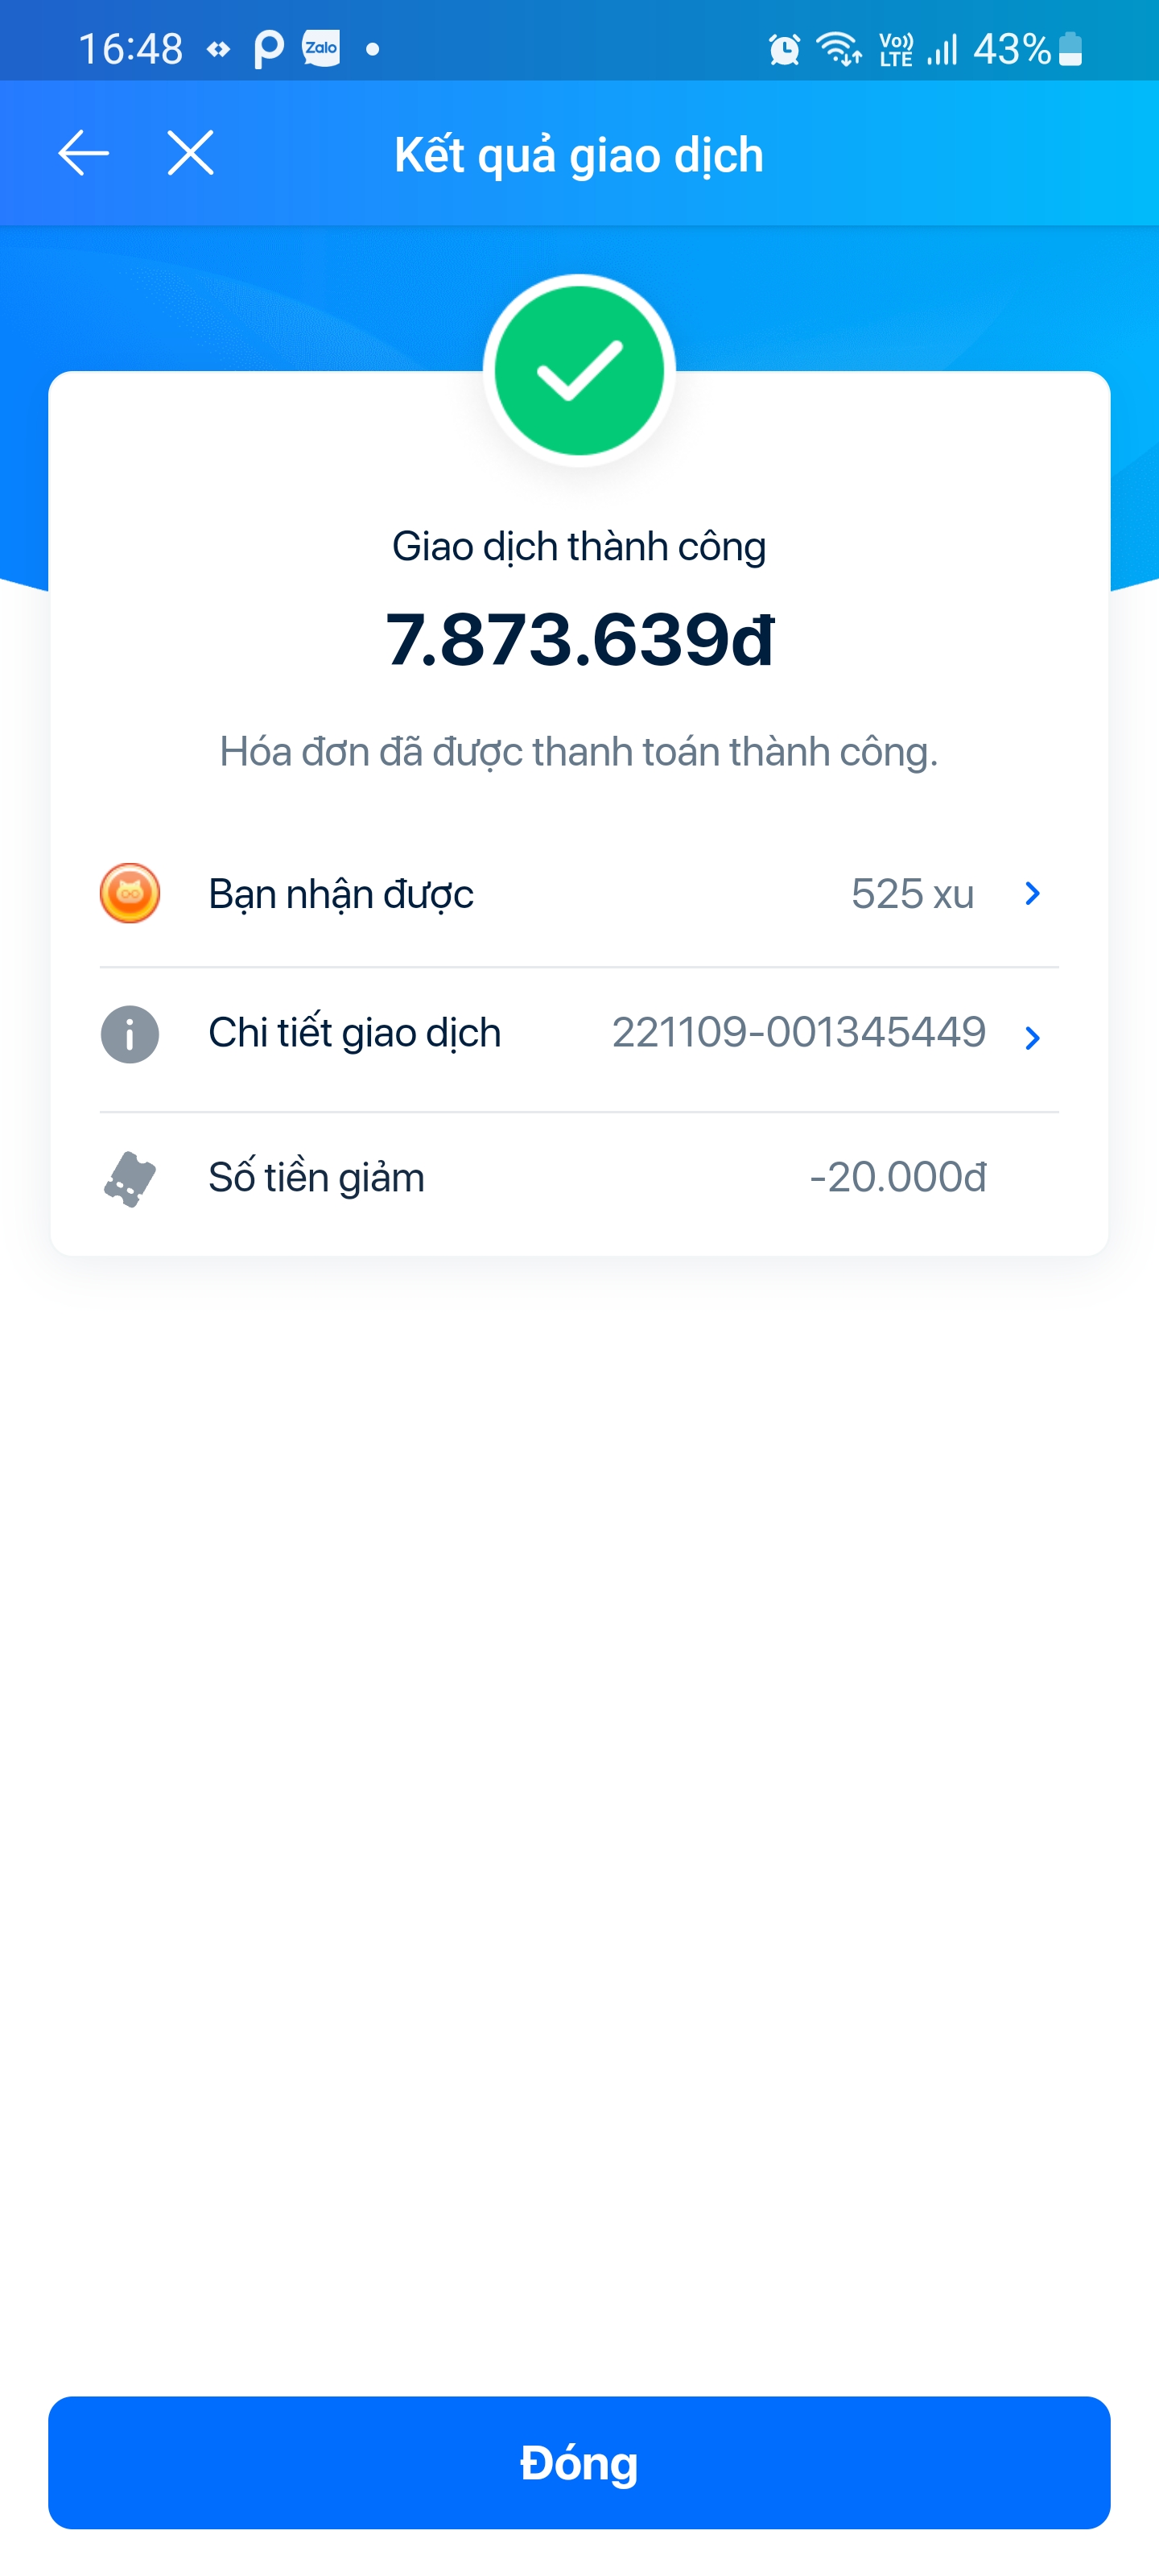The height and width of the screenshot is (2576, 1159).
Task: Tap the gray info circle icon
Action: [130, 1034]
